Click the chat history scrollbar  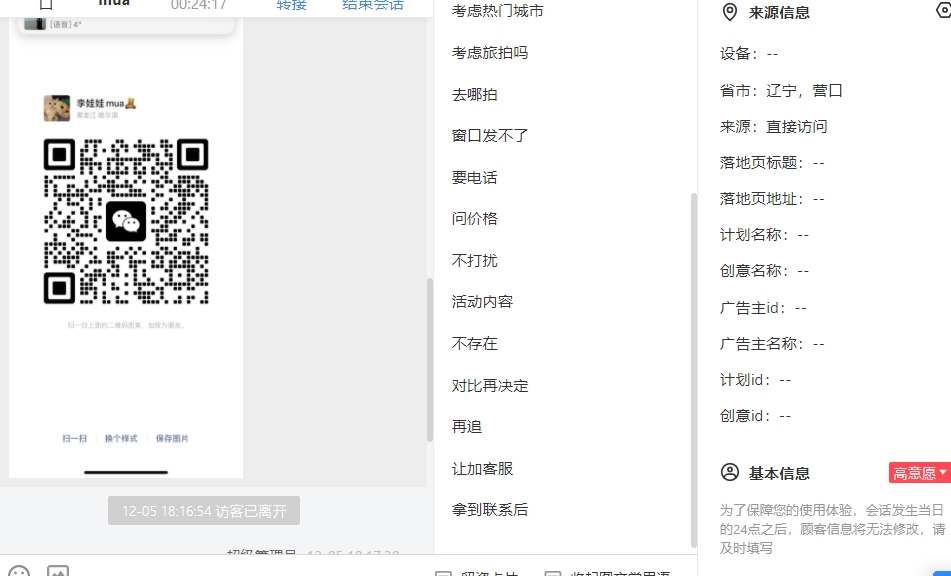pos(429,360)
